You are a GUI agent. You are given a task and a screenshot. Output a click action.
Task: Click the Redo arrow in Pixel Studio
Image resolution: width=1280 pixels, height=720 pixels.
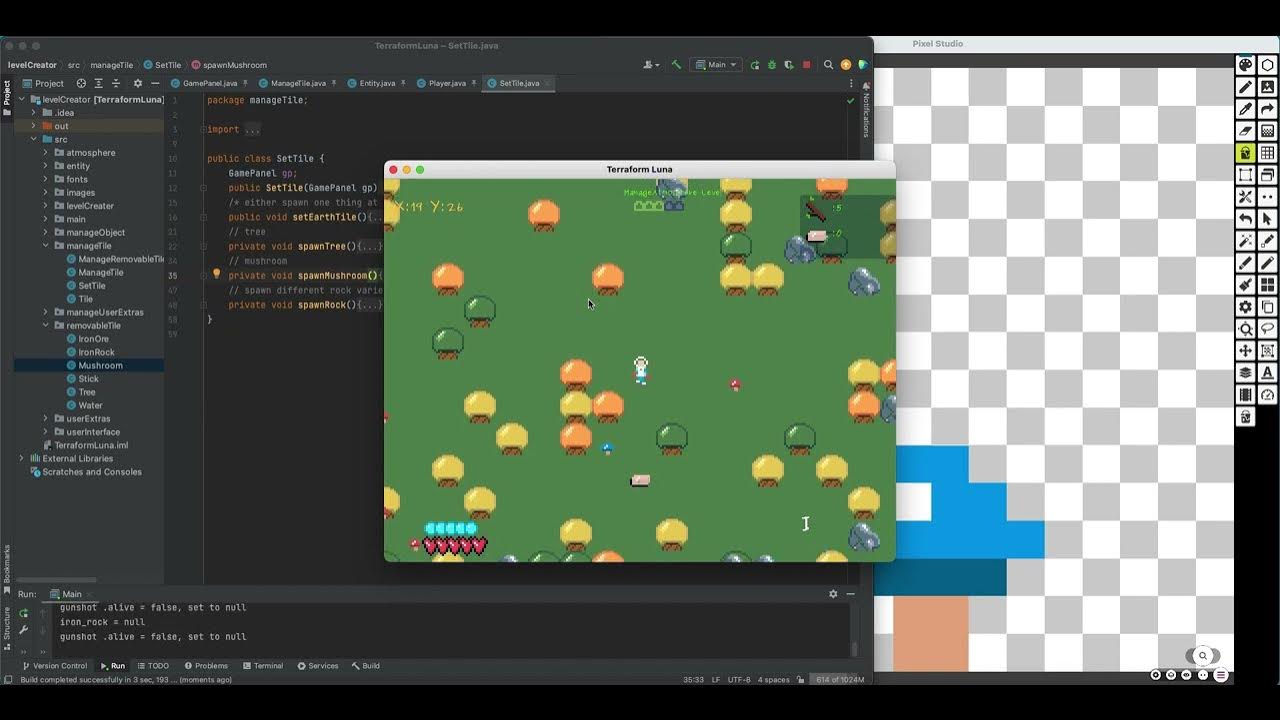click(x=1267, y=109)
